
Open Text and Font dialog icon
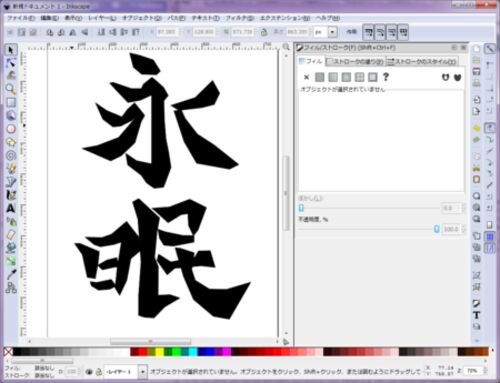477,315
